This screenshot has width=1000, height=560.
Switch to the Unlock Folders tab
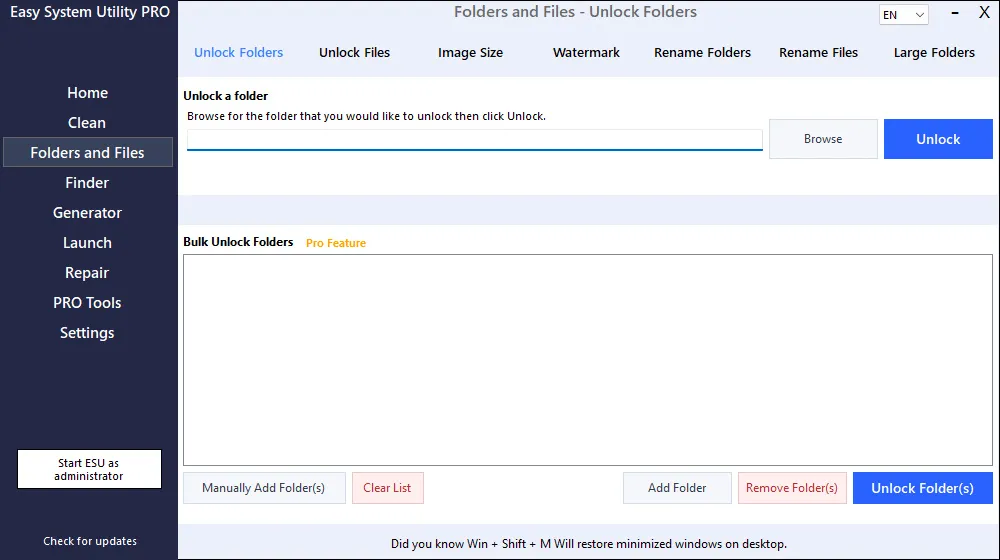coord(239,53)
